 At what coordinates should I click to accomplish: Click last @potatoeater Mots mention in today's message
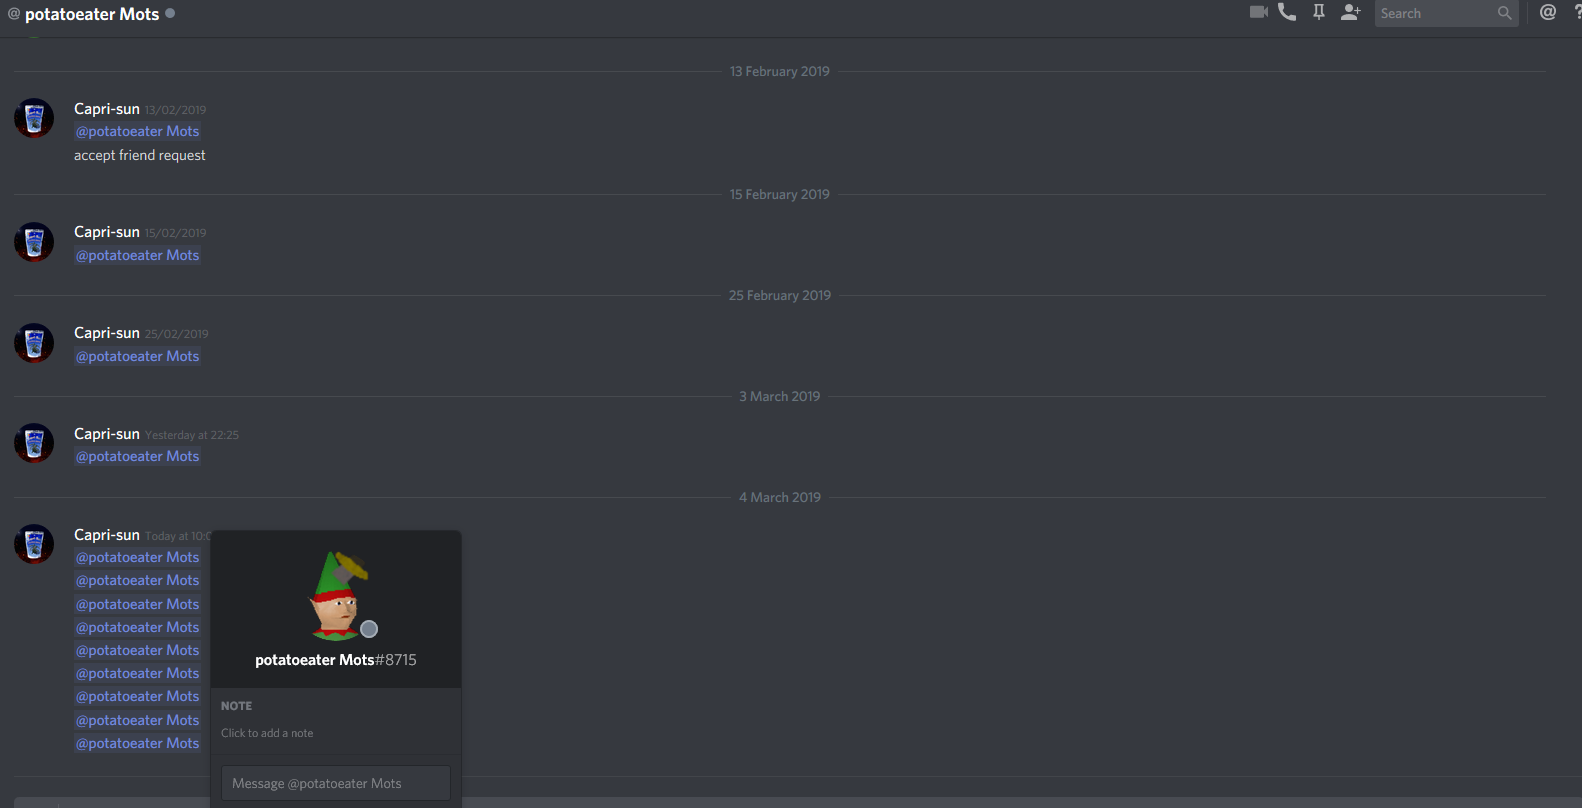(x=138, y=743)
